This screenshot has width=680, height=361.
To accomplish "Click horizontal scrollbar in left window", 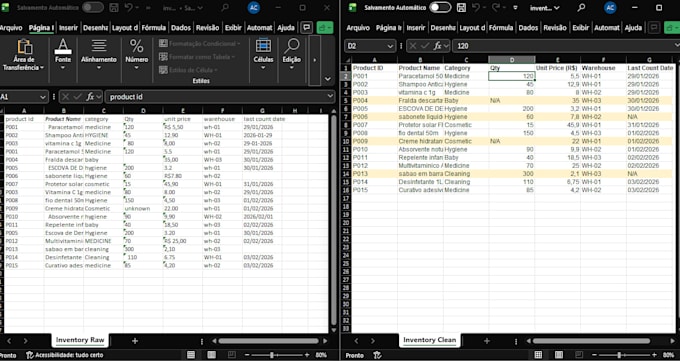I will (268, 341).
